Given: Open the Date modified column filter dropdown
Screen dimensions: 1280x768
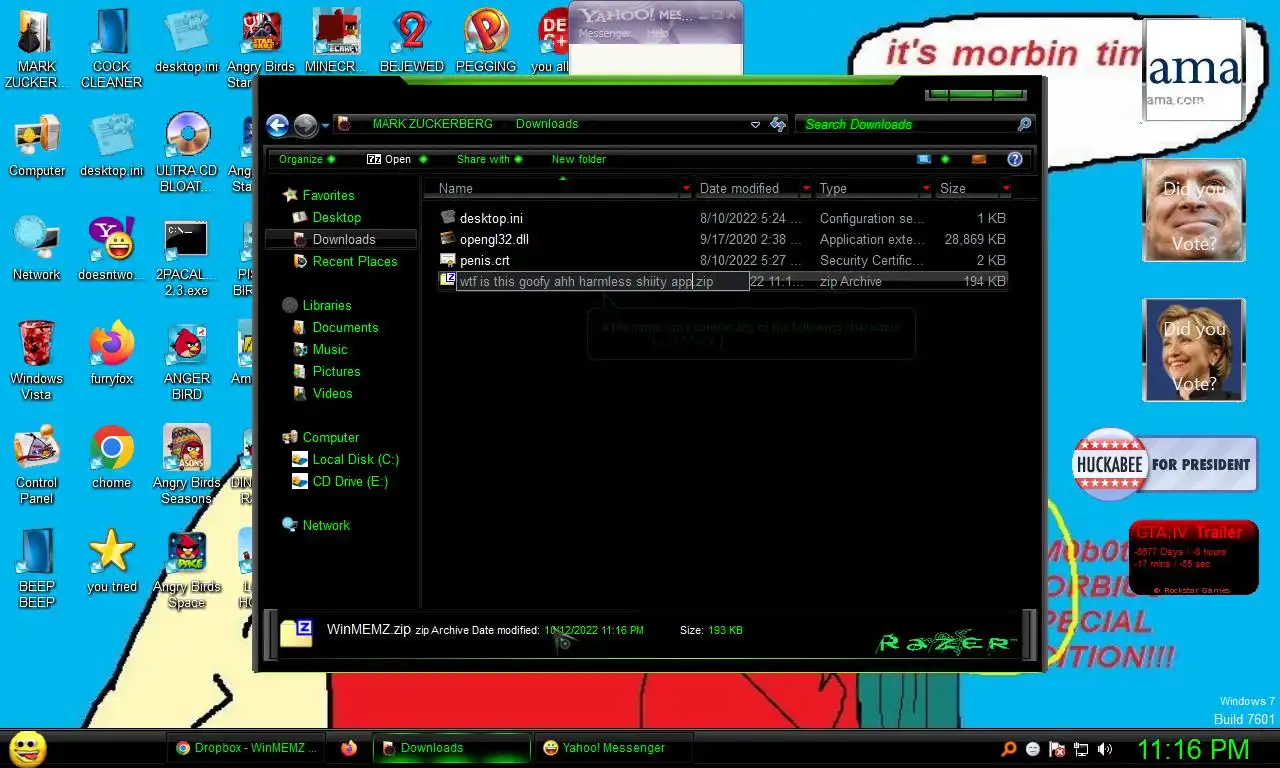Looking at the screenshot, I should (x=806, y=188).
